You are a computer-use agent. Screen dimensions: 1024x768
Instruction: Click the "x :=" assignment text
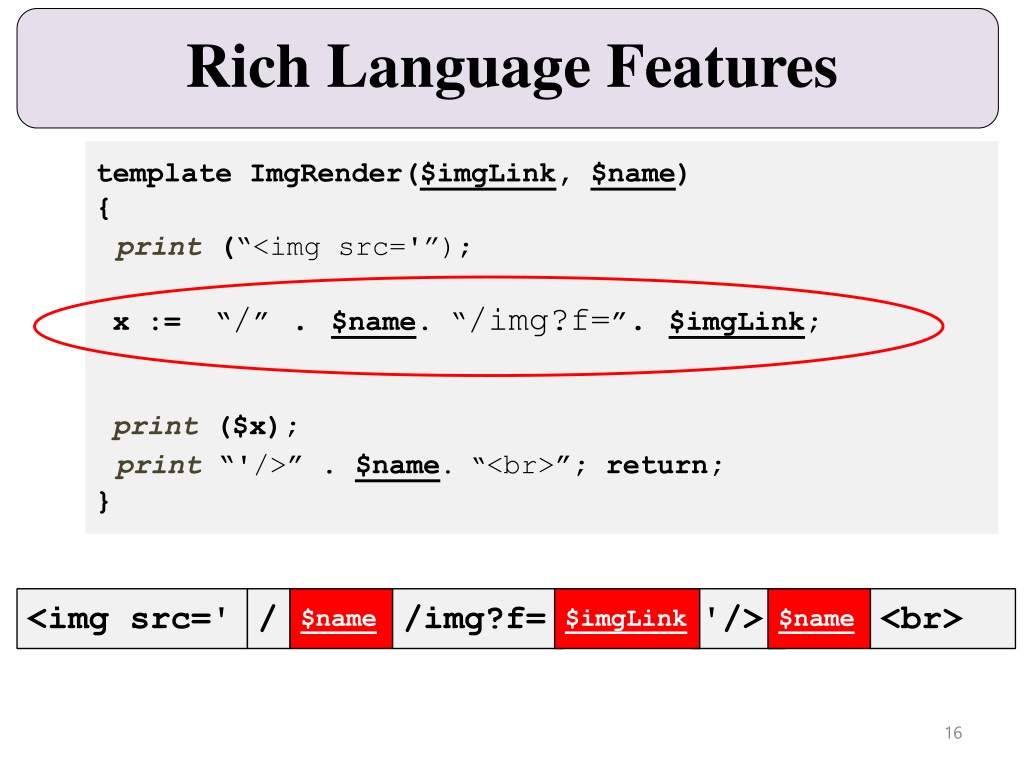pos(147,322)
